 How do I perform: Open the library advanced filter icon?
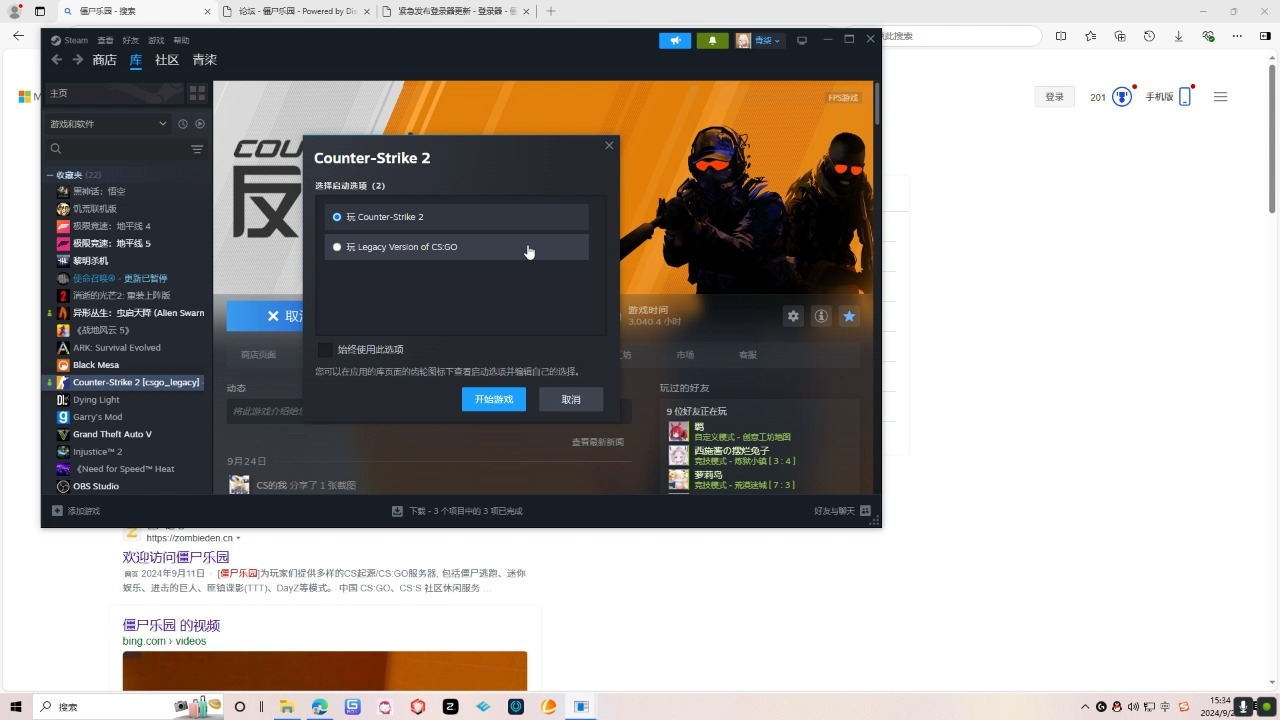[197, 149]
